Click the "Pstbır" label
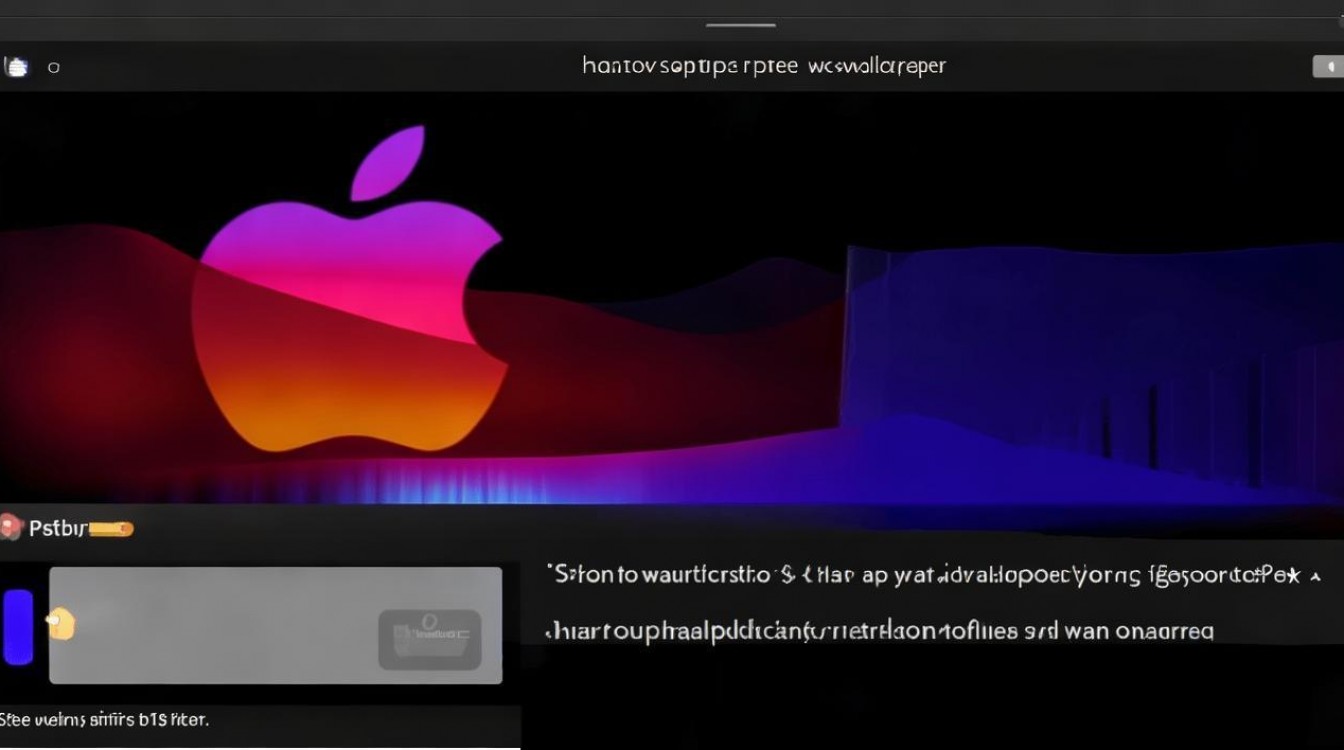The height and width of the screenshot is (750, 1344). click(58, 528)
